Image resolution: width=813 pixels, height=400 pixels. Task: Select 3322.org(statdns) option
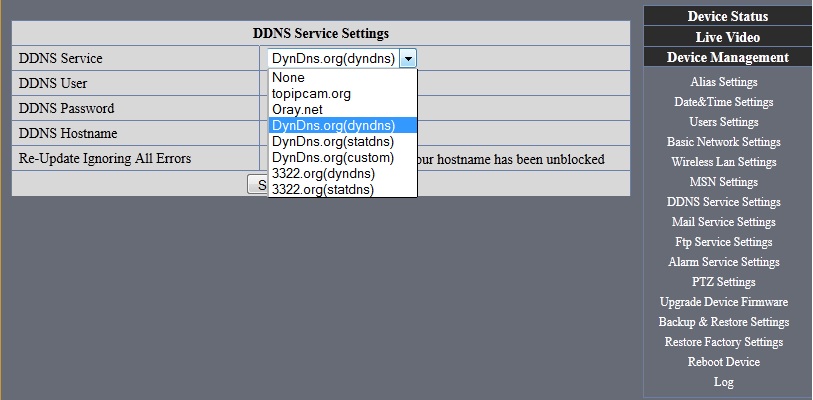pos(342,189)
